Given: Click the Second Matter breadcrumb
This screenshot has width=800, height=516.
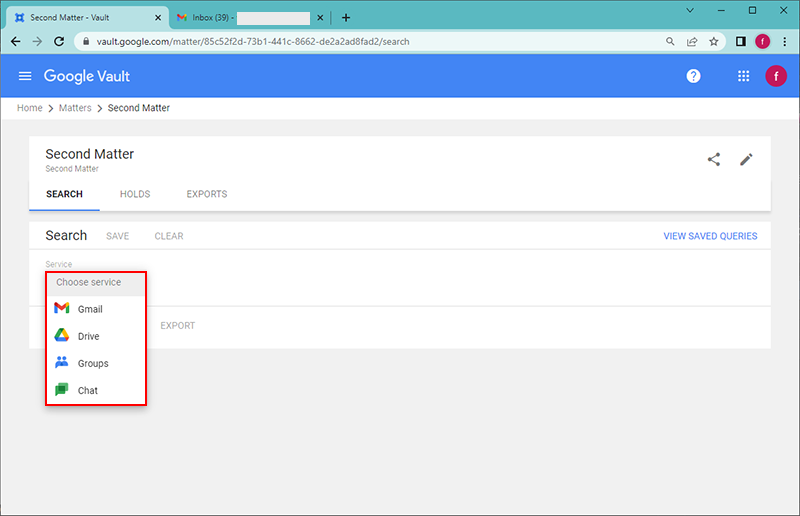Looking at the screenshot, I should coord(139,108).
